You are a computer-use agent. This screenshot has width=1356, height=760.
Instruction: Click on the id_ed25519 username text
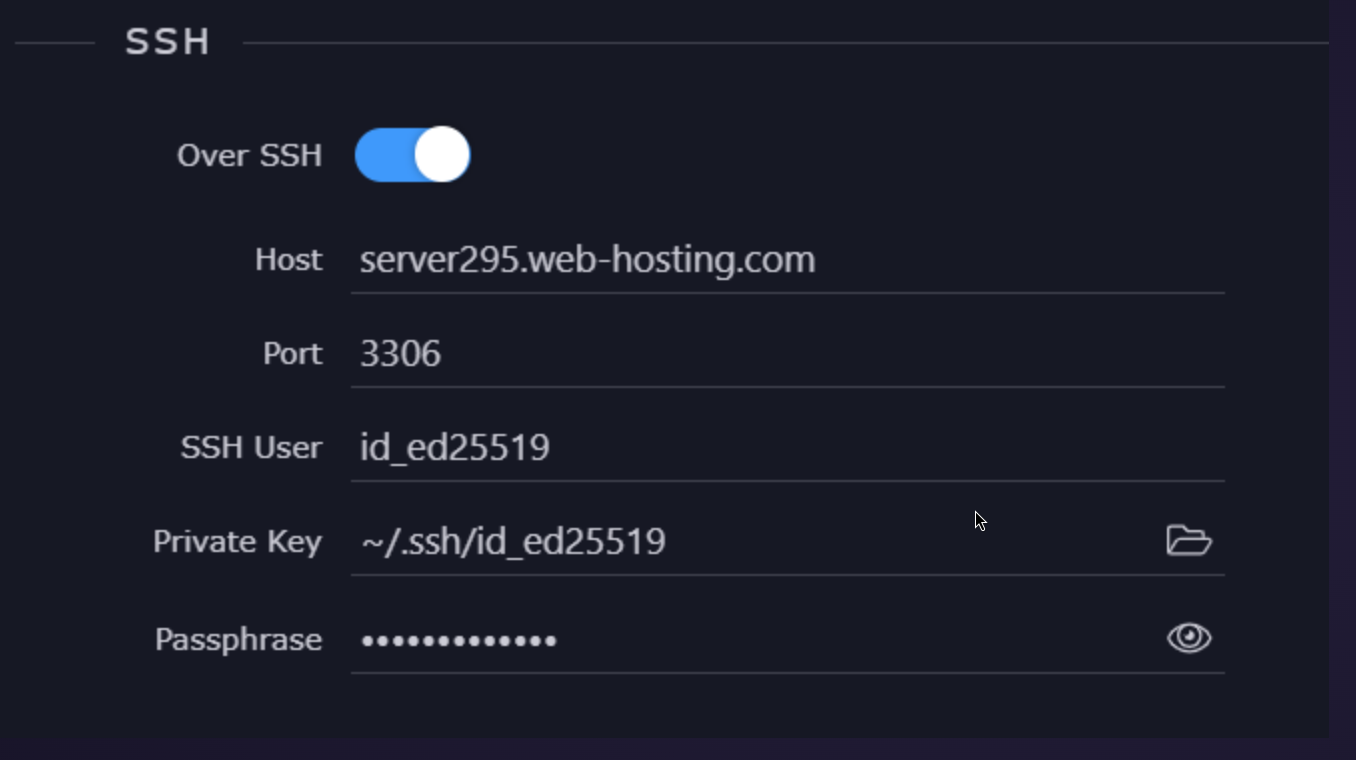click(455, 447)
